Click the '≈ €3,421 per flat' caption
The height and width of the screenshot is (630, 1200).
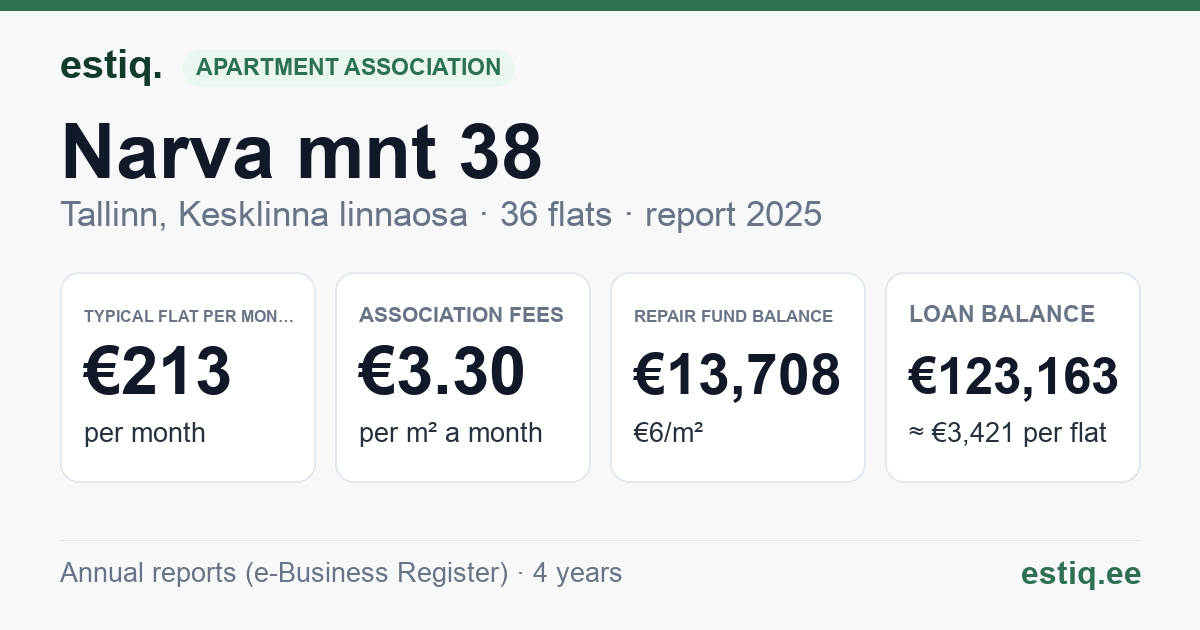1007,434
